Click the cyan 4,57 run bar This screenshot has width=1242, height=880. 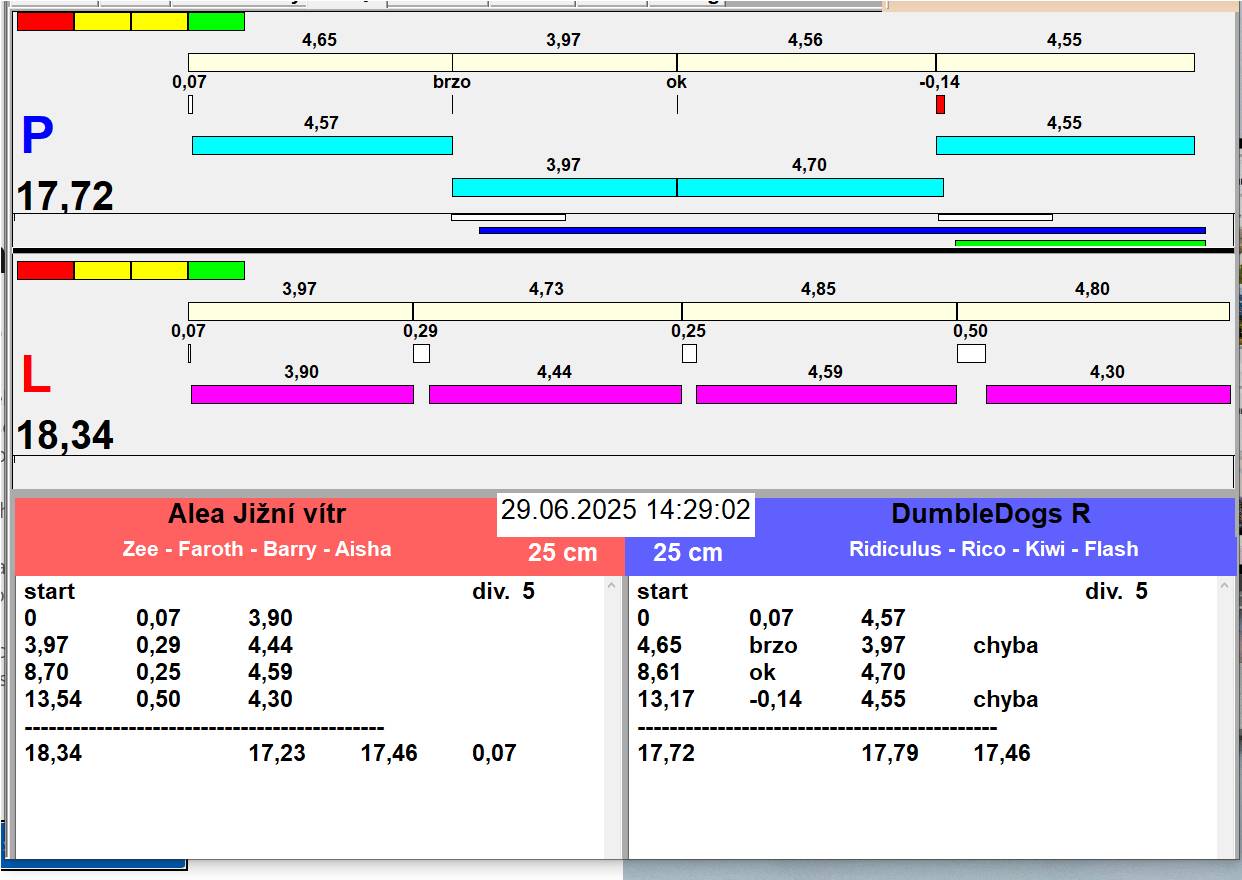pos(322,145)
